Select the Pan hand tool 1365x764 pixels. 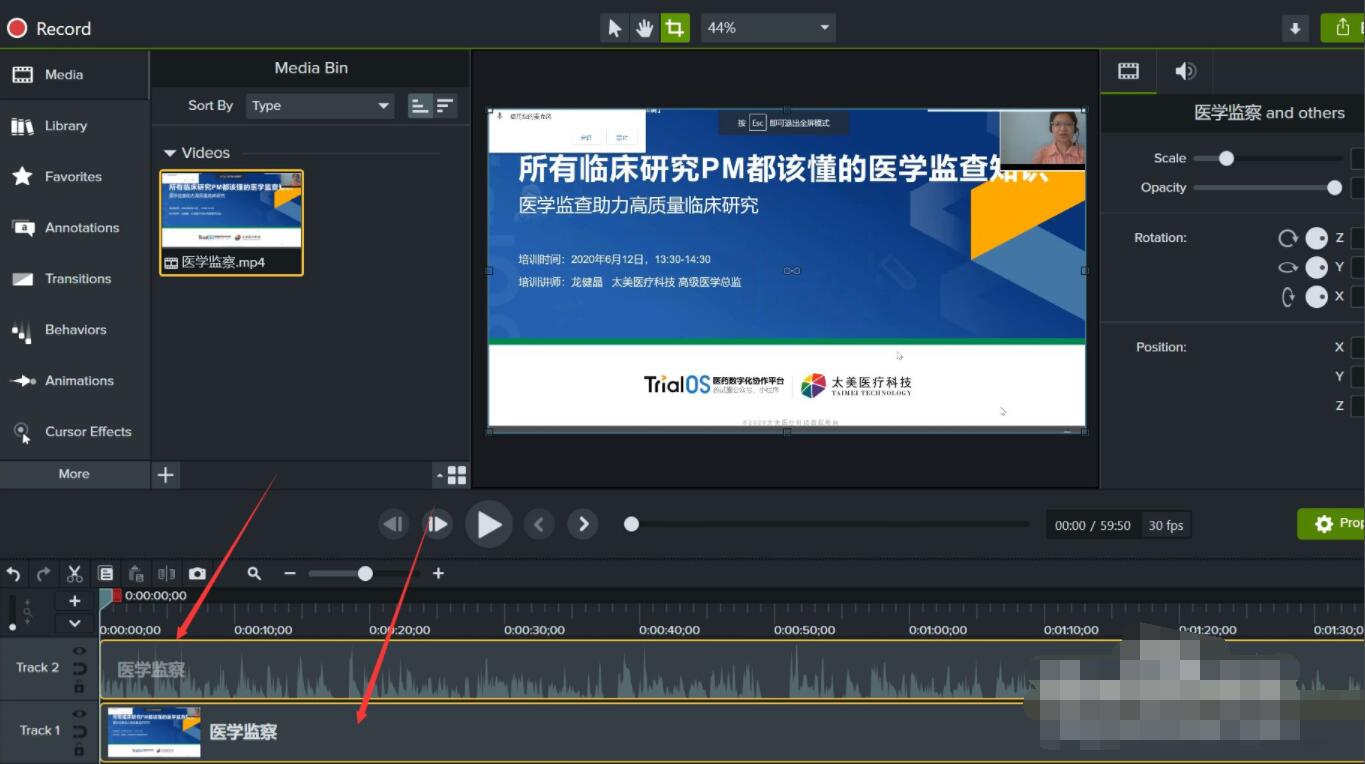point(645,27)
